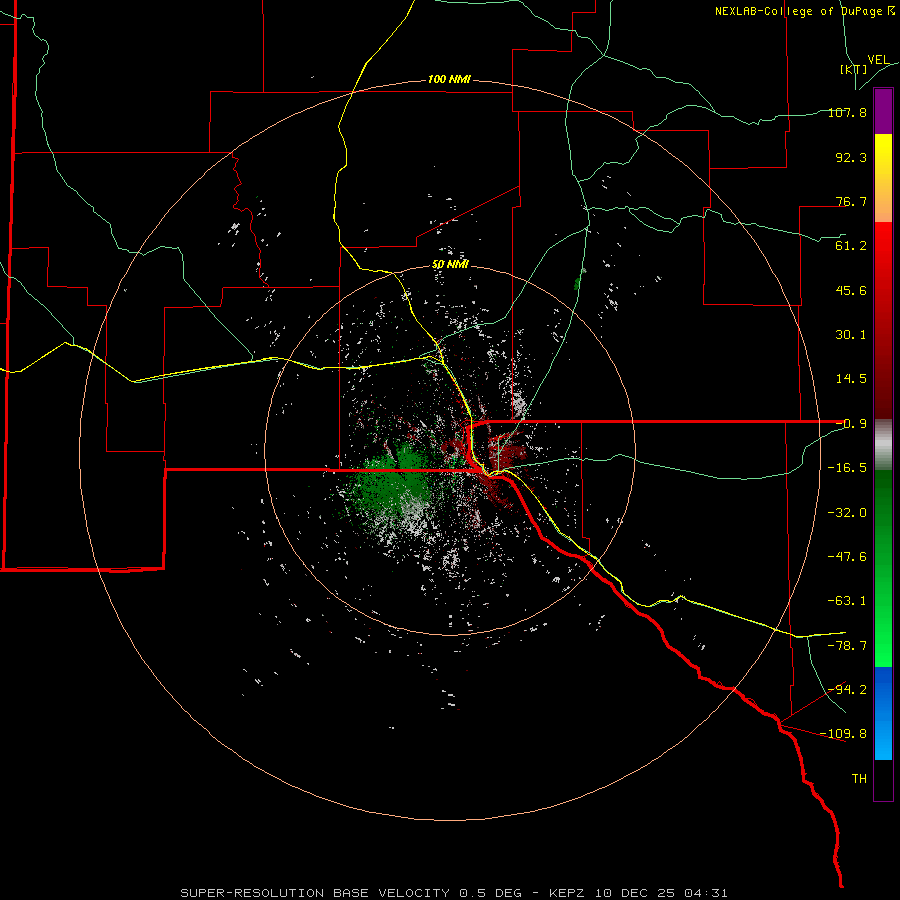Viewport: 900px width, 900px height.
Task: Click the 45.6 legend value
Action: click(851, 290)
